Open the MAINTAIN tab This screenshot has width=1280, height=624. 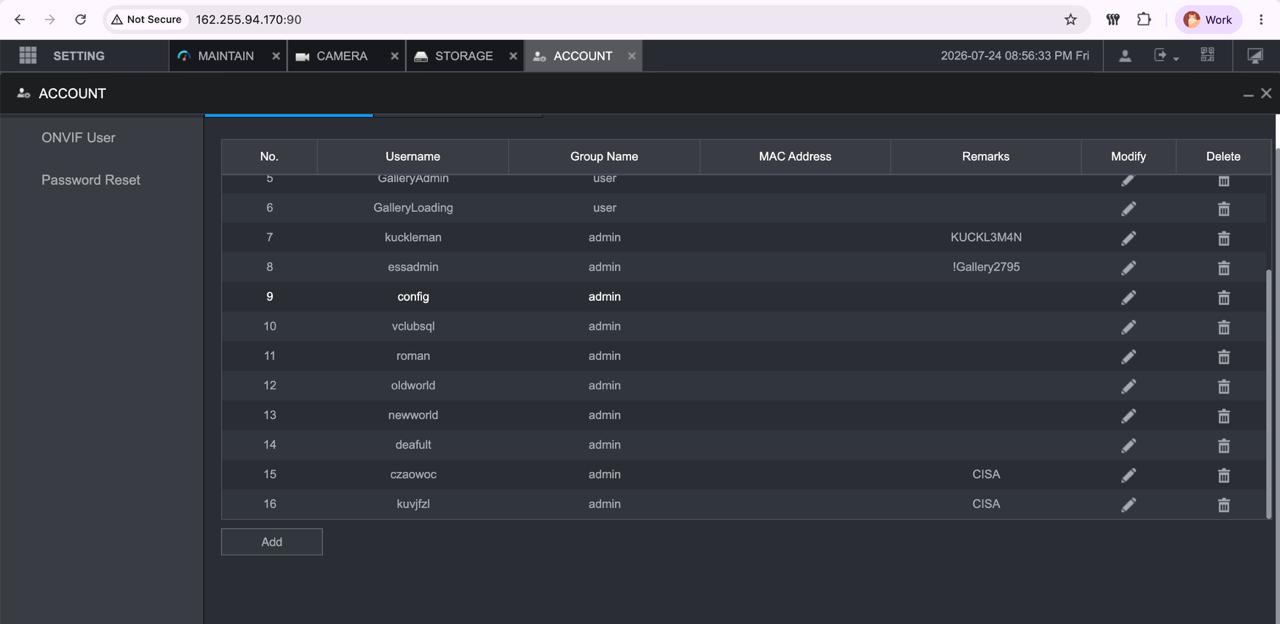pyautogui.click(x=217, y=56)
